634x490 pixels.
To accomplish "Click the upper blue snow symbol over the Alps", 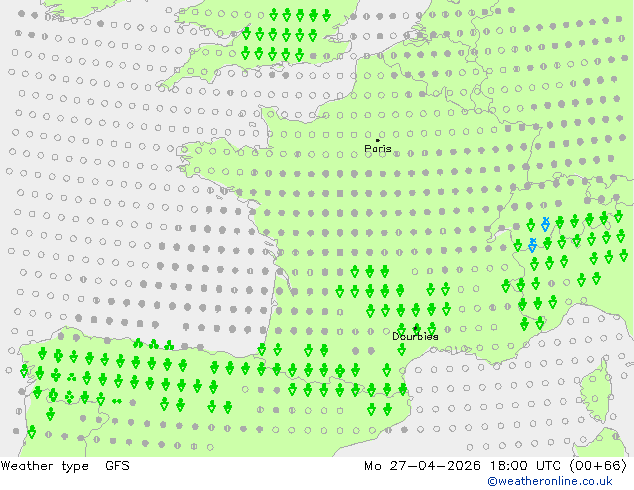I will tap(545, 224).
